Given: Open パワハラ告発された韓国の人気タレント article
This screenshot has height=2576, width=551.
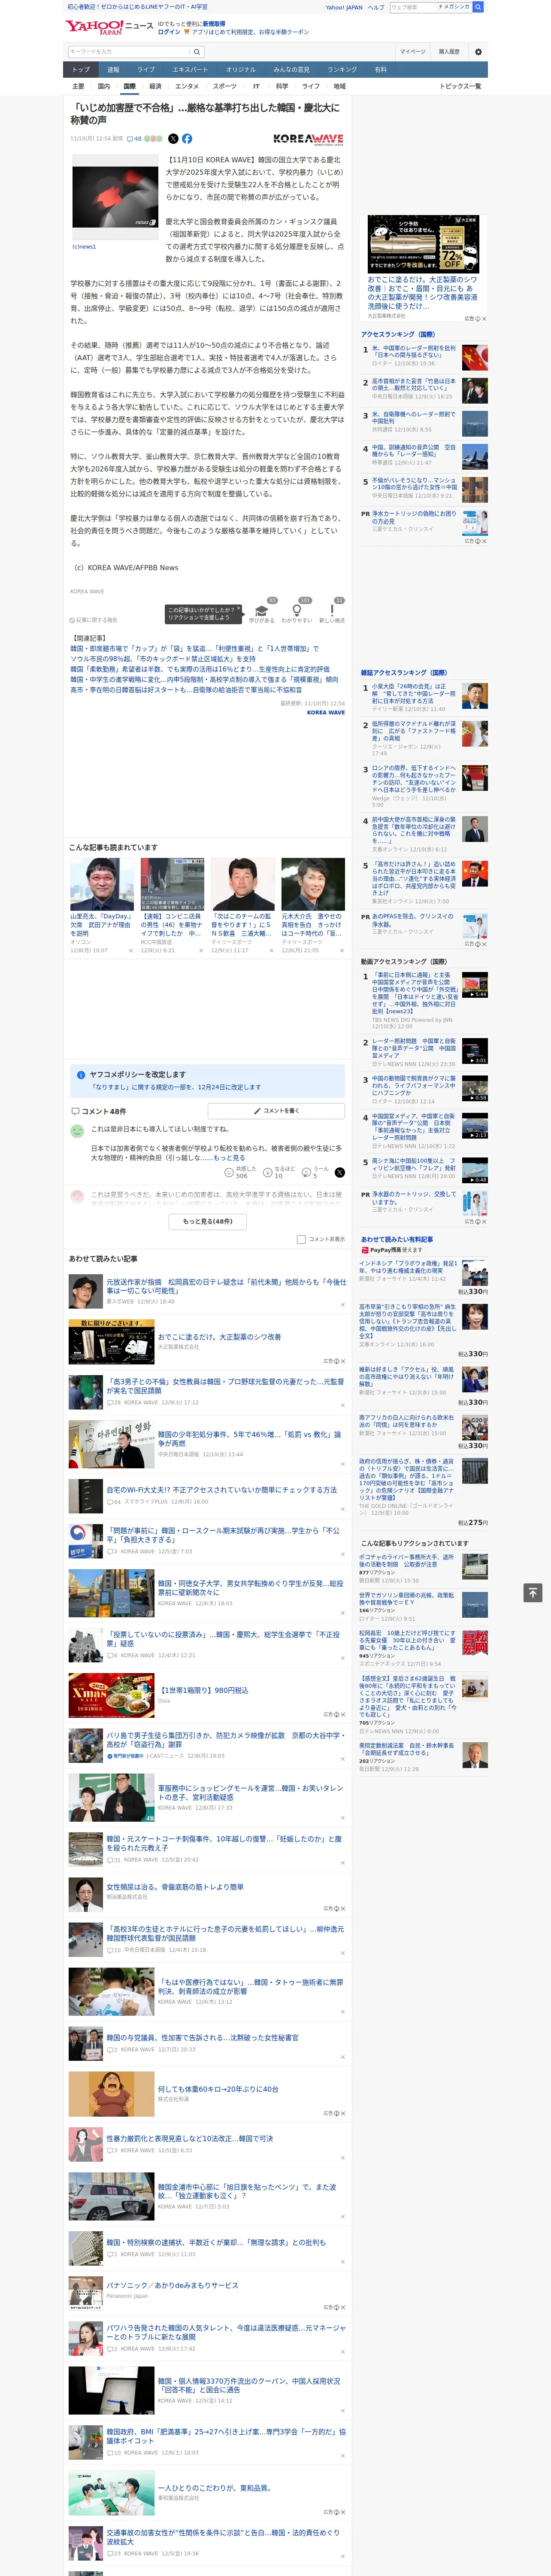Looking at the screenshot, I should click(226, 2332).
